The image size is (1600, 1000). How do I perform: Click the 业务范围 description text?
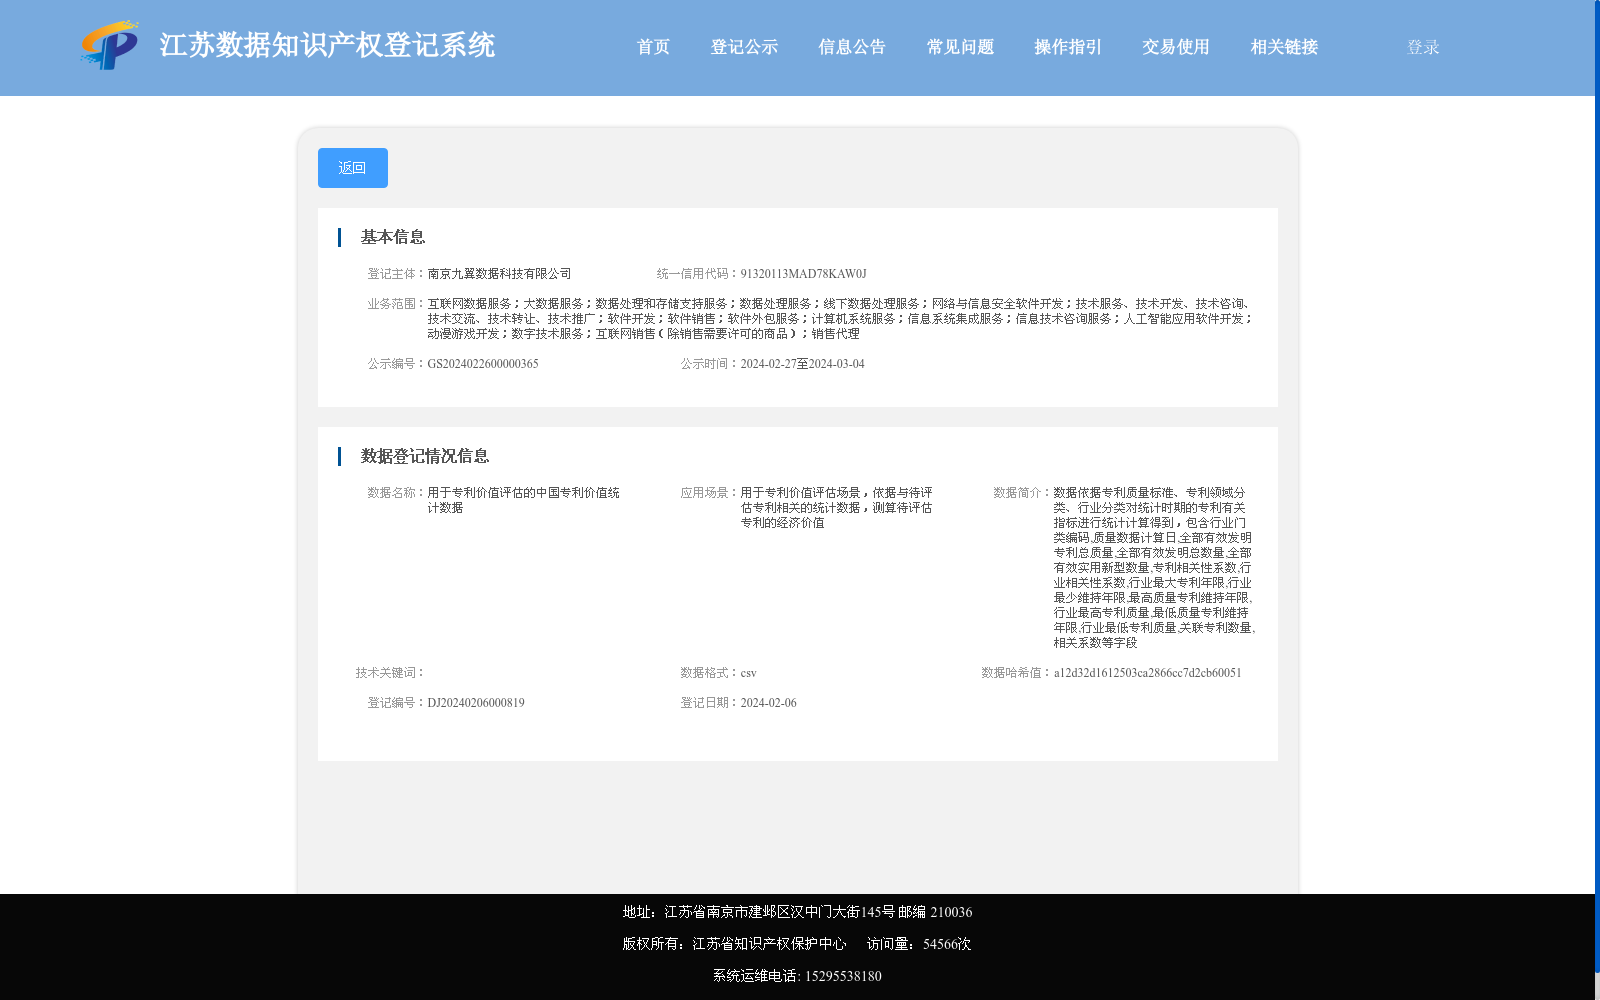click(x=840, y=319)
